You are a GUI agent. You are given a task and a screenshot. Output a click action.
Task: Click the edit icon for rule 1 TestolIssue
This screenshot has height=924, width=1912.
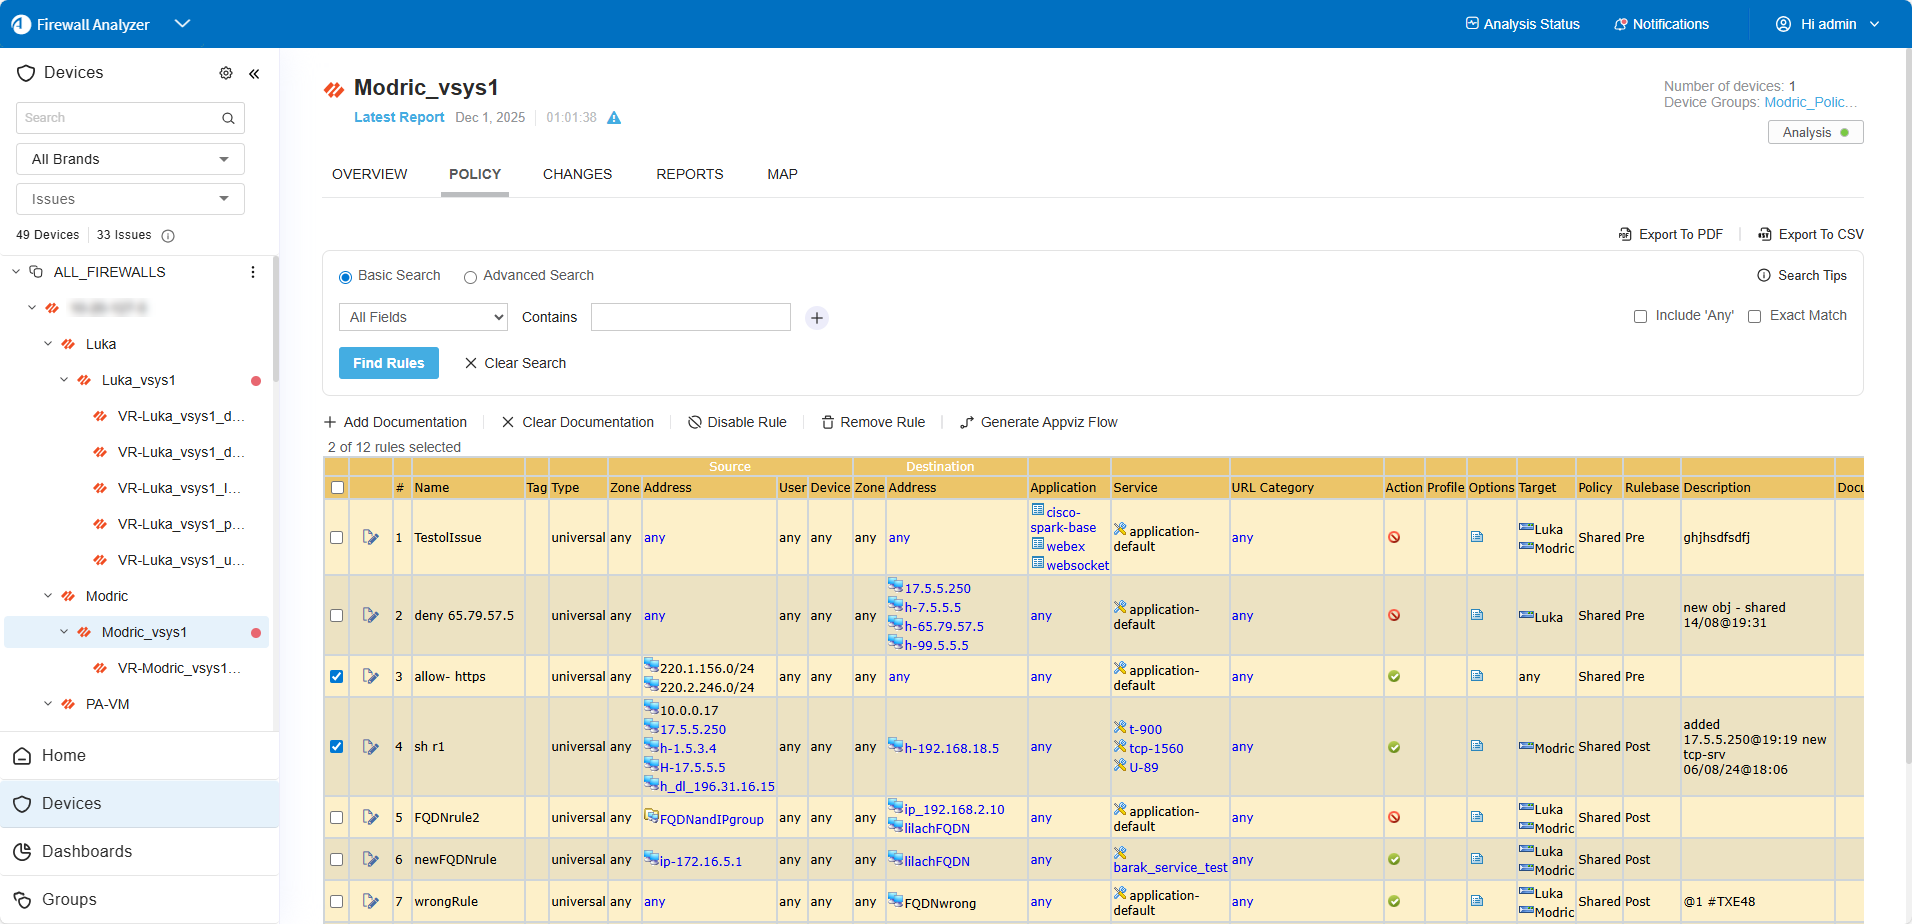371,537
